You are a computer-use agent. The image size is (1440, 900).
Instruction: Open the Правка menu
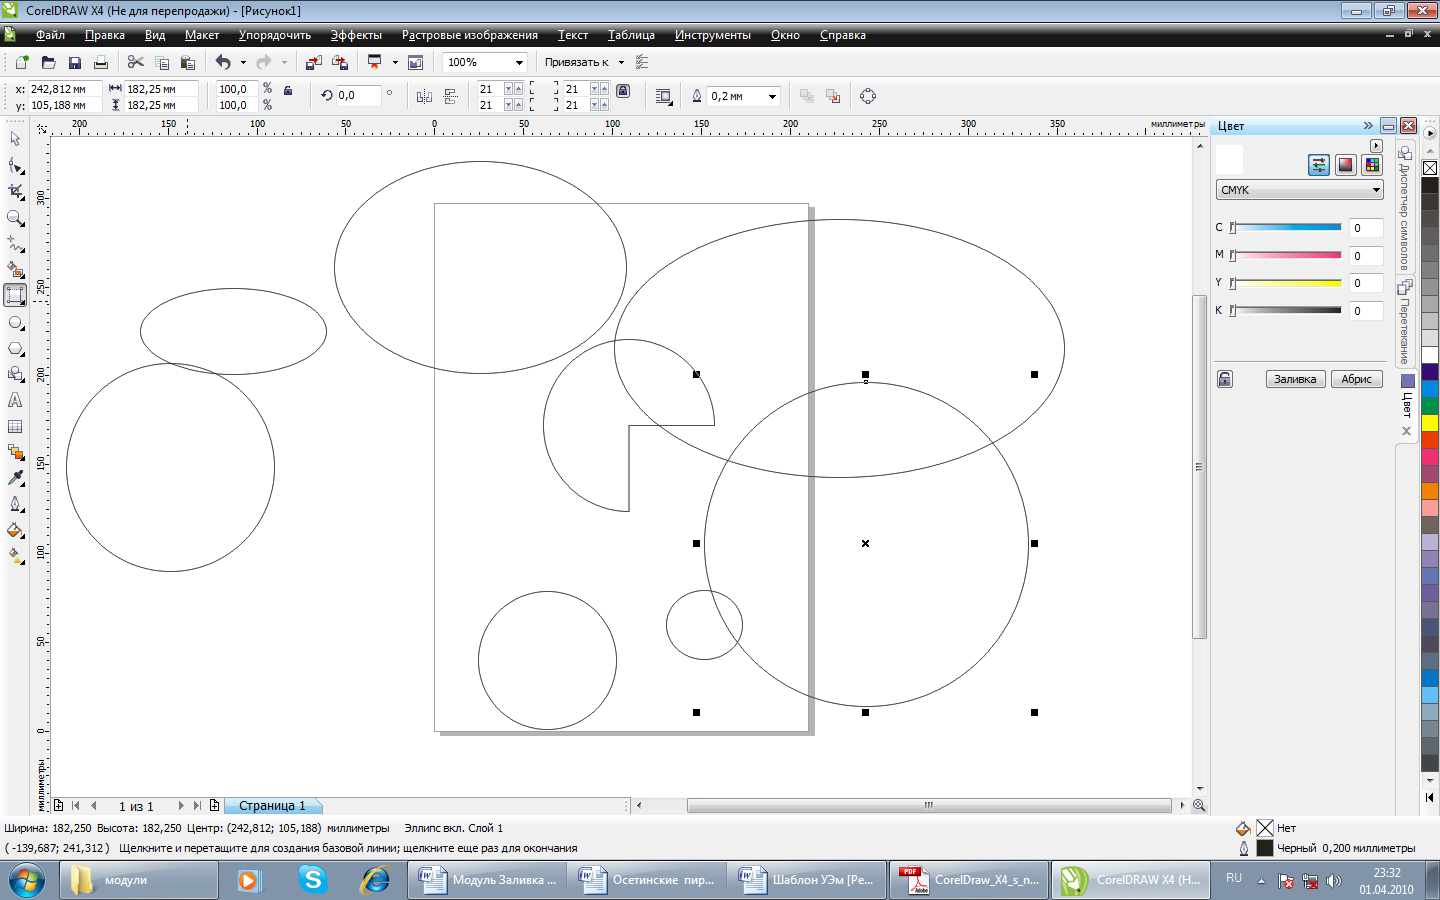(105, 35)
